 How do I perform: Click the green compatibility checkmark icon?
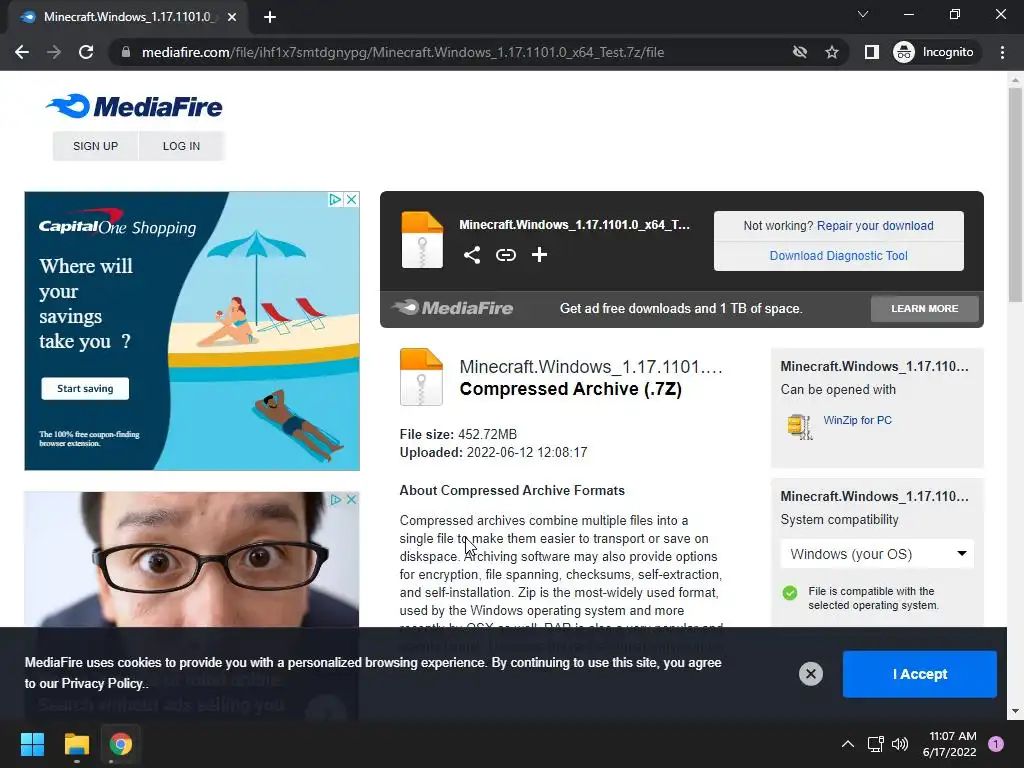790,592
